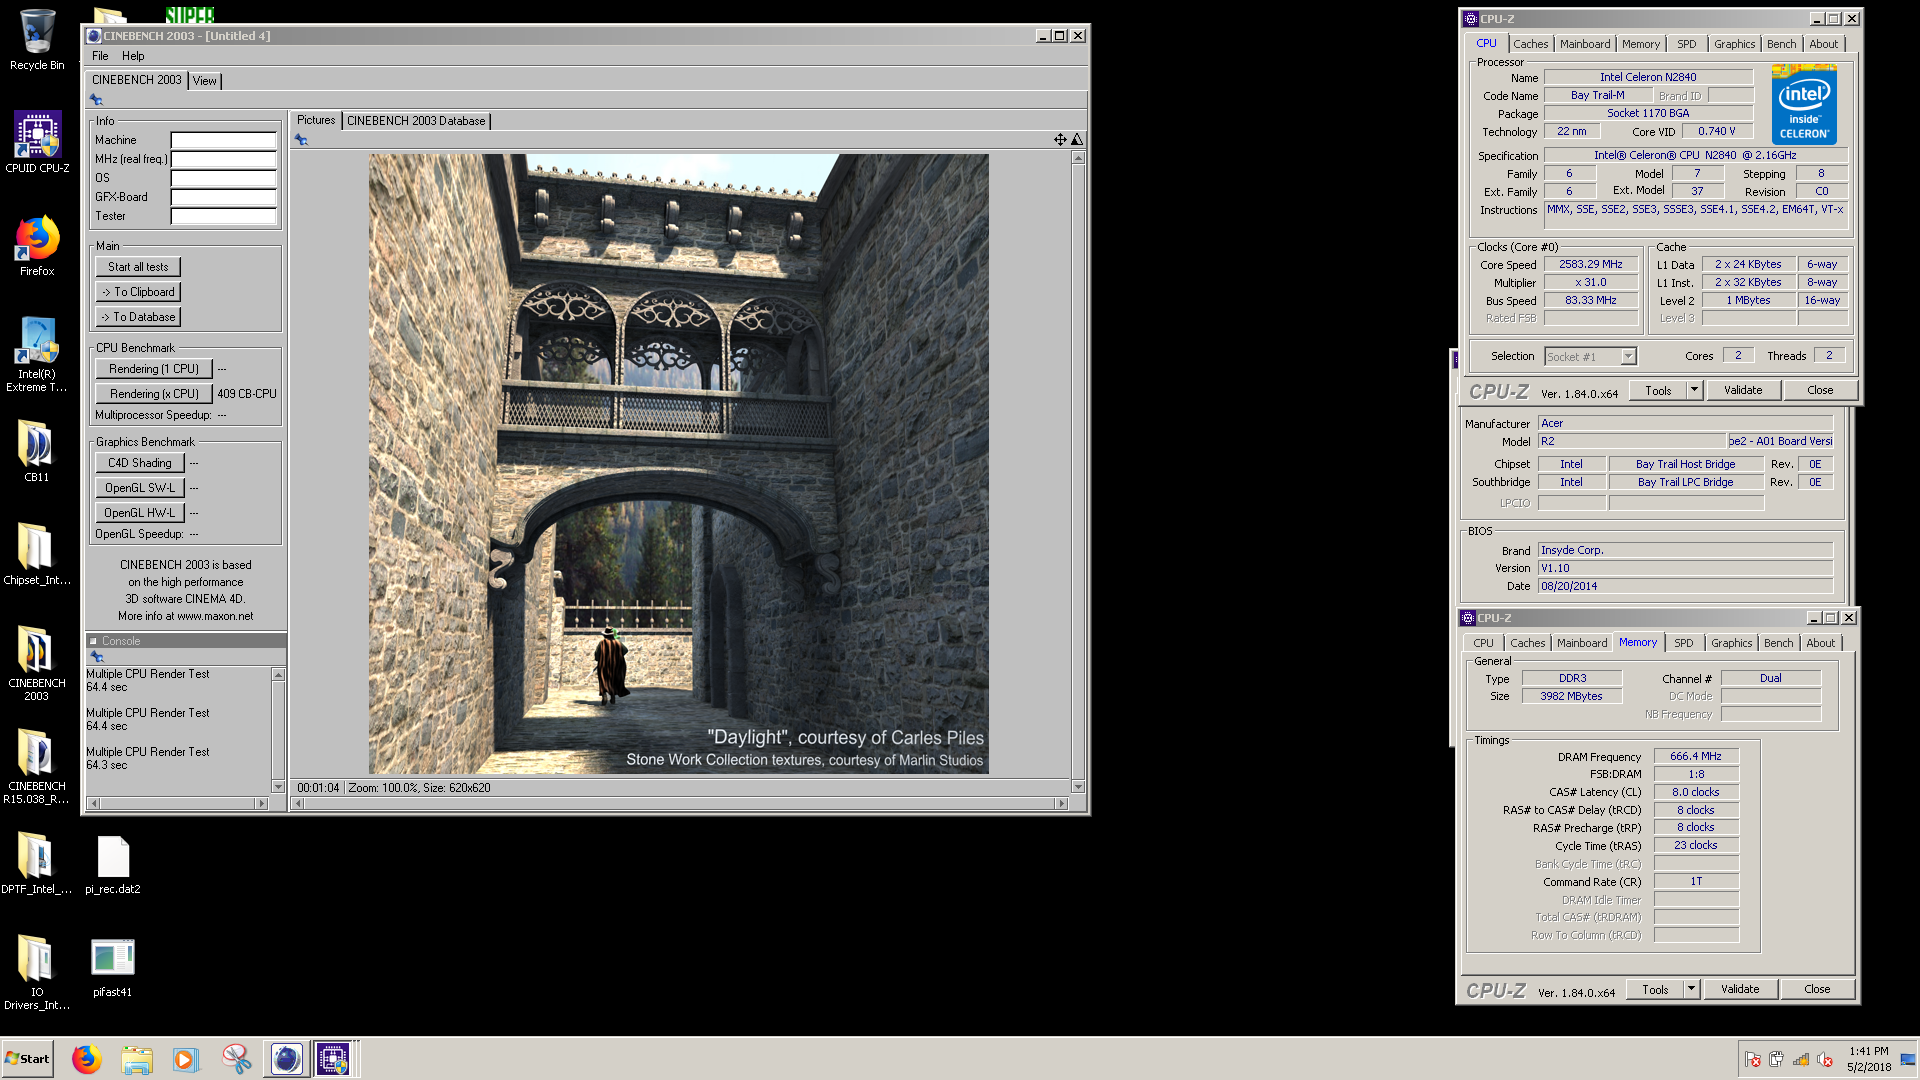Image resolution: width=1920 pixels, height=1080 pixels.
Task: Open the File menu in CINEBENCH
Action: coord(100,56)
